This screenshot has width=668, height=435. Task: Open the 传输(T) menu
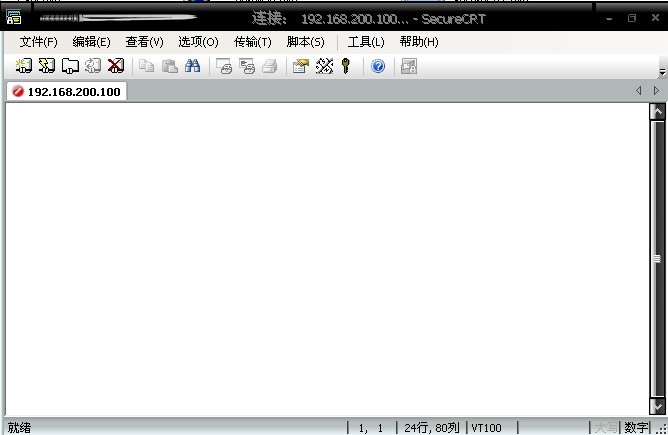(x=252, y=42)
